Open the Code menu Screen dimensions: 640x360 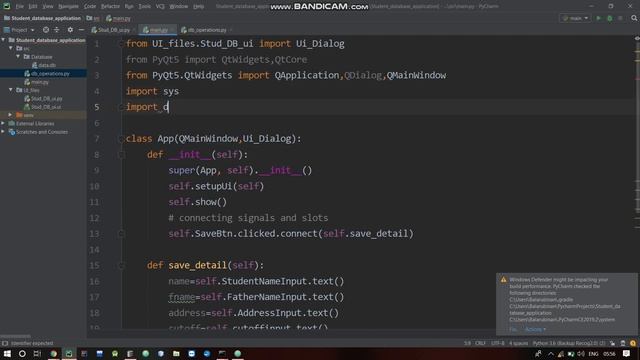click(90, 7)
